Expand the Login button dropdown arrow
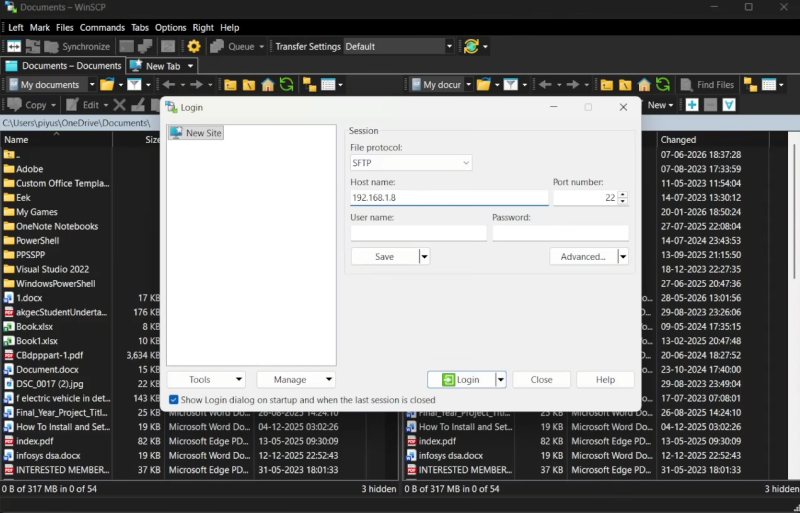Image resolution: width=800 pixels, height=513 pixels. (501, 379)
